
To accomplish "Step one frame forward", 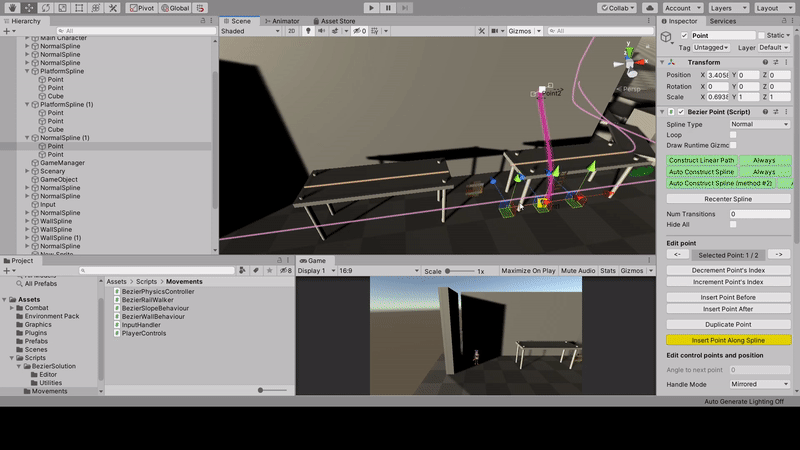I will coord(405,8).
